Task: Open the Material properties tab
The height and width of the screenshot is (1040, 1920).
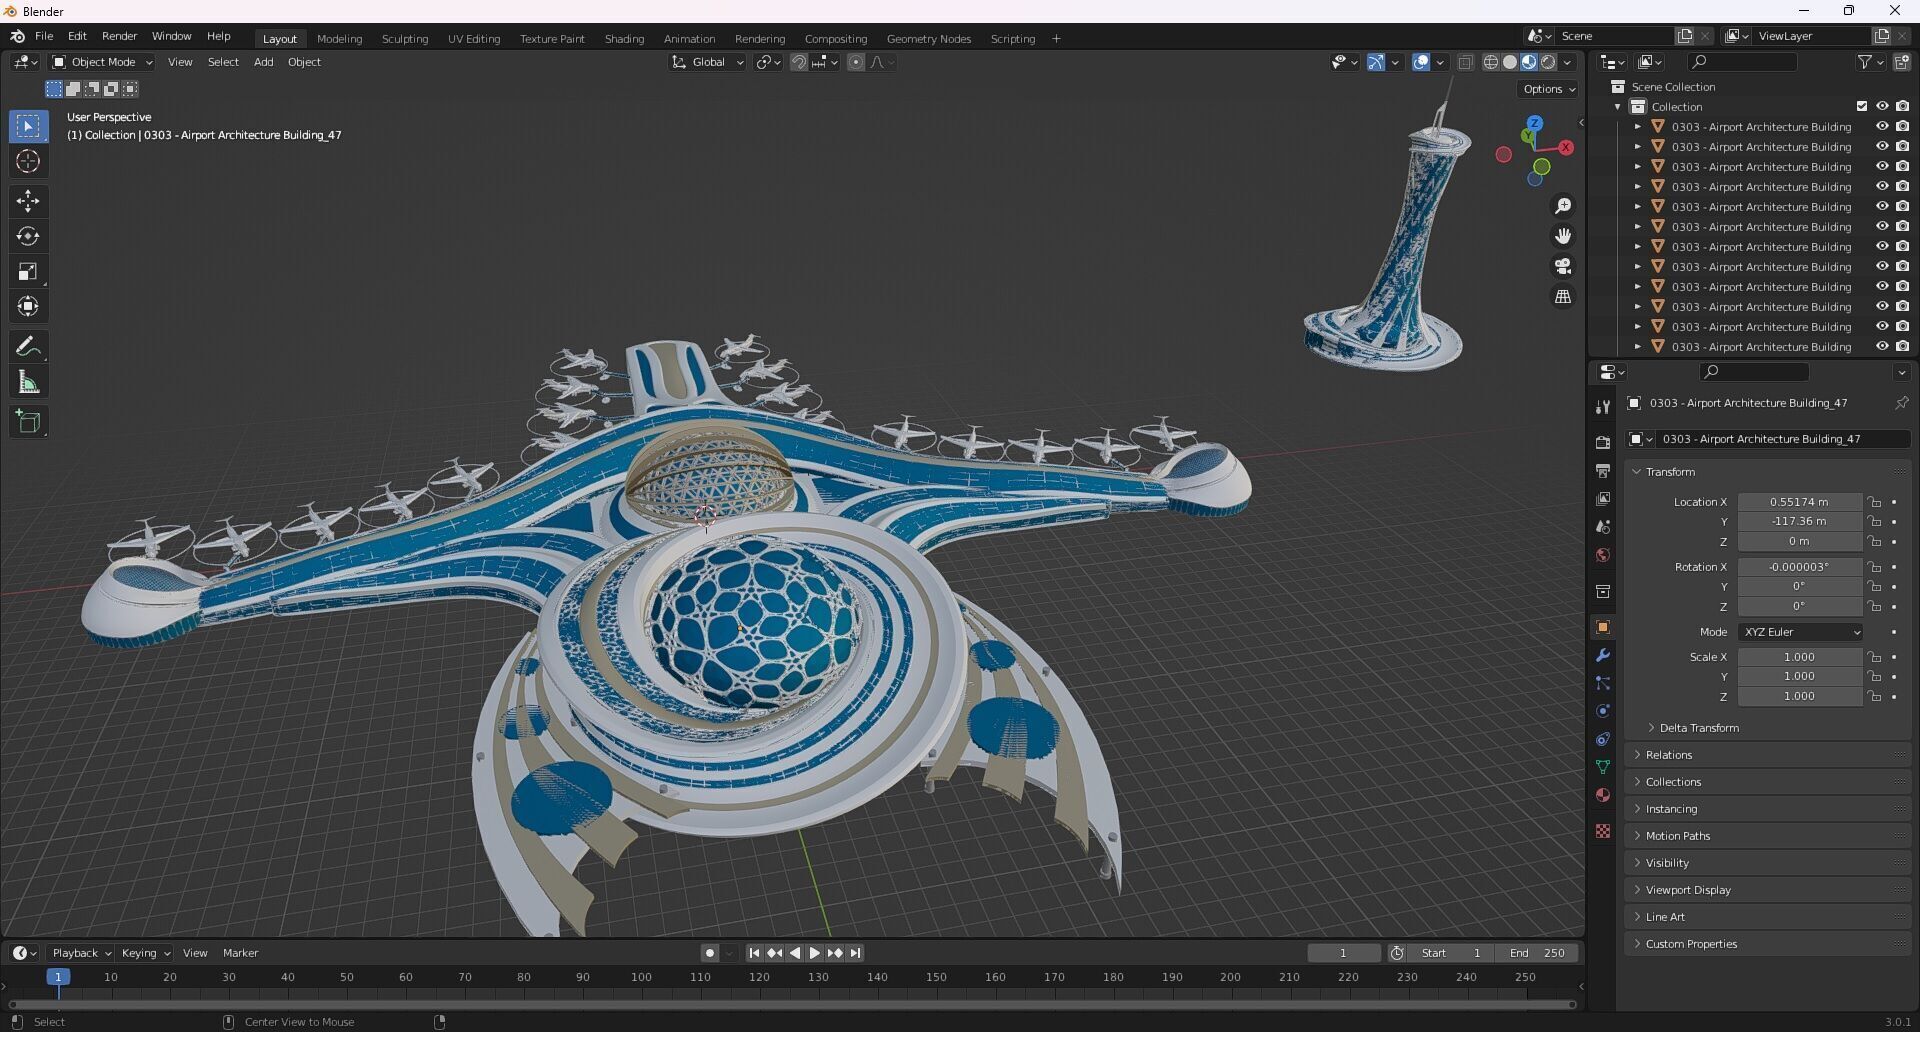Action: coord(1603,795)
